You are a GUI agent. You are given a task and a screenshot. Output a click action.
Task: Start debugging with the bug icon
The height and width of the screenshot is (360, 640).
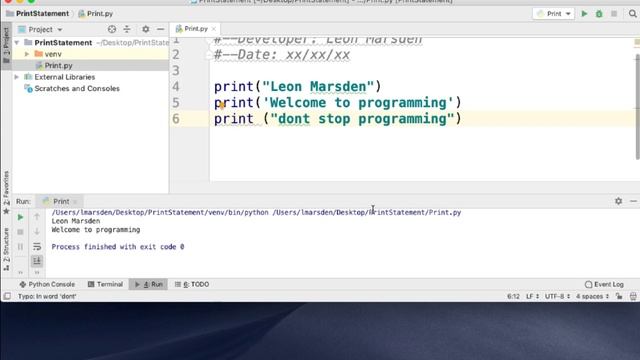click(x=599, y=14)
